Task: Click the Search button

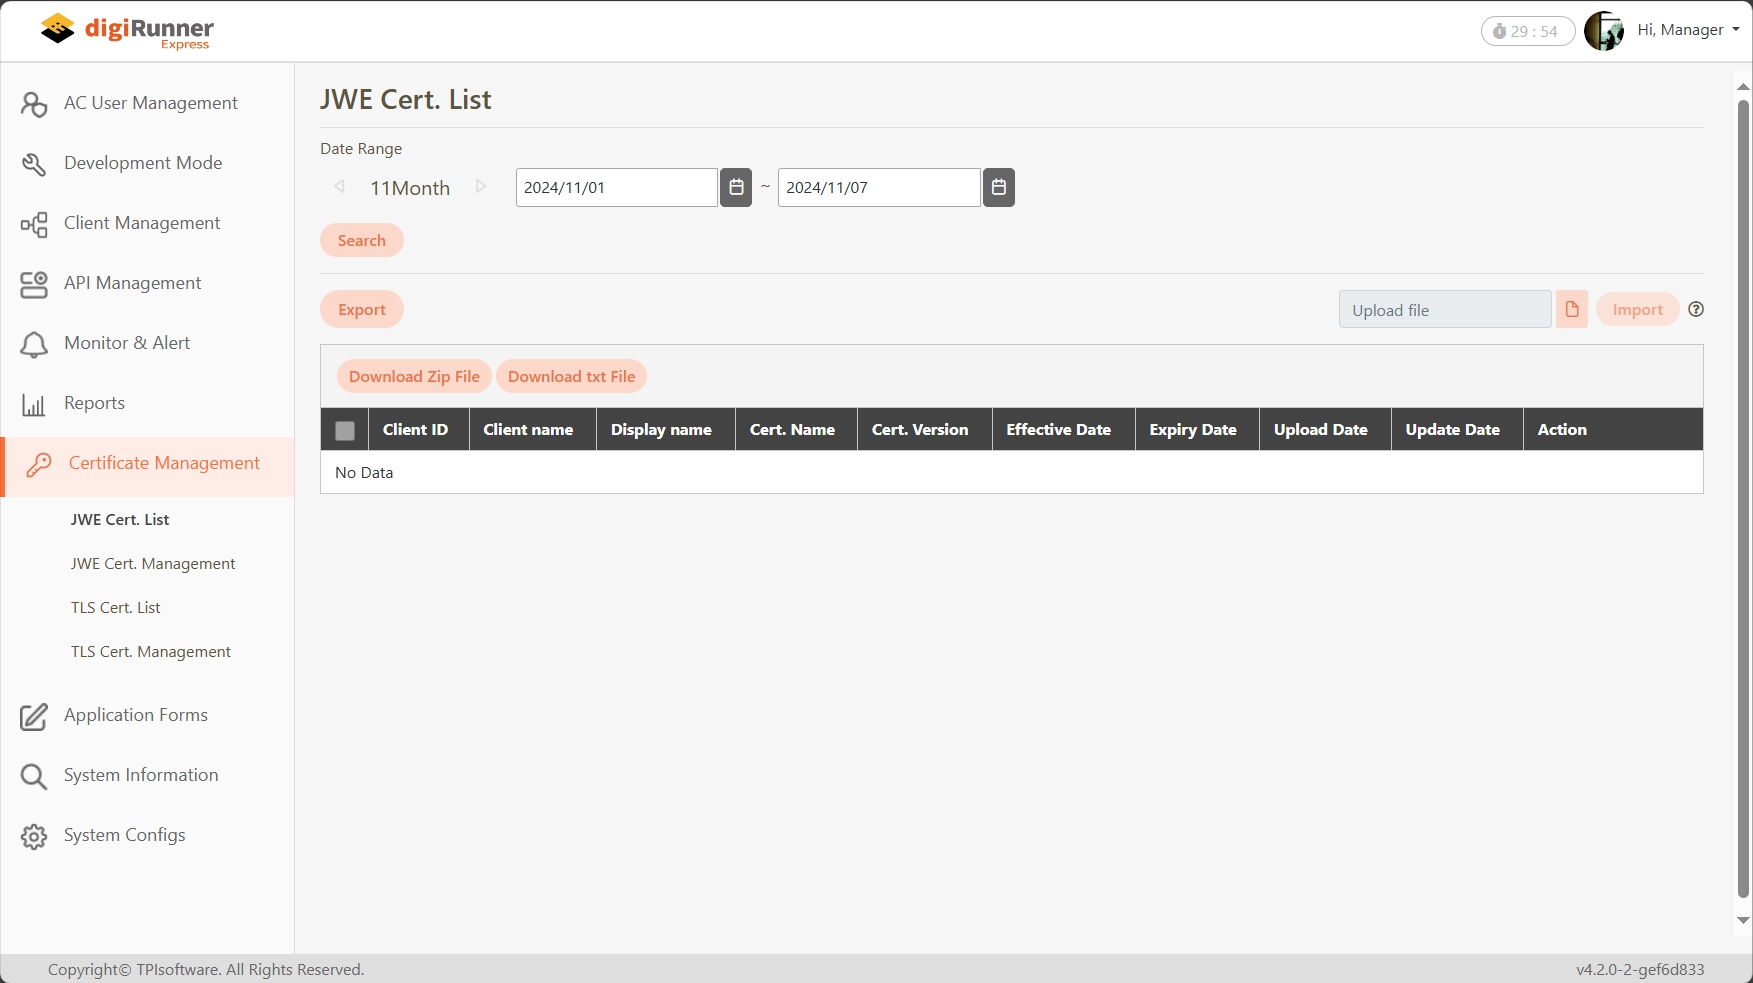Action: [x=361, y=240]
